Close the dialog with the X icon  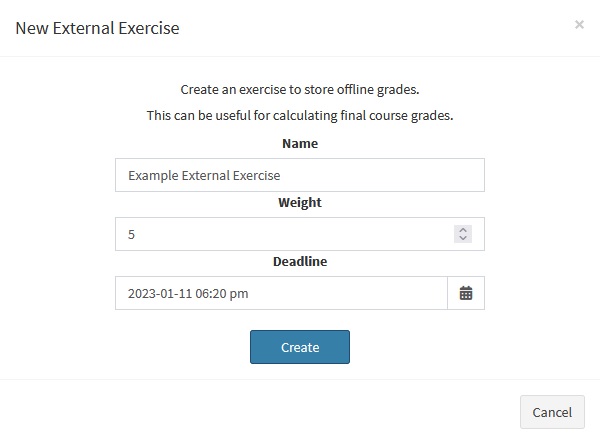click(x=579, y=25)
